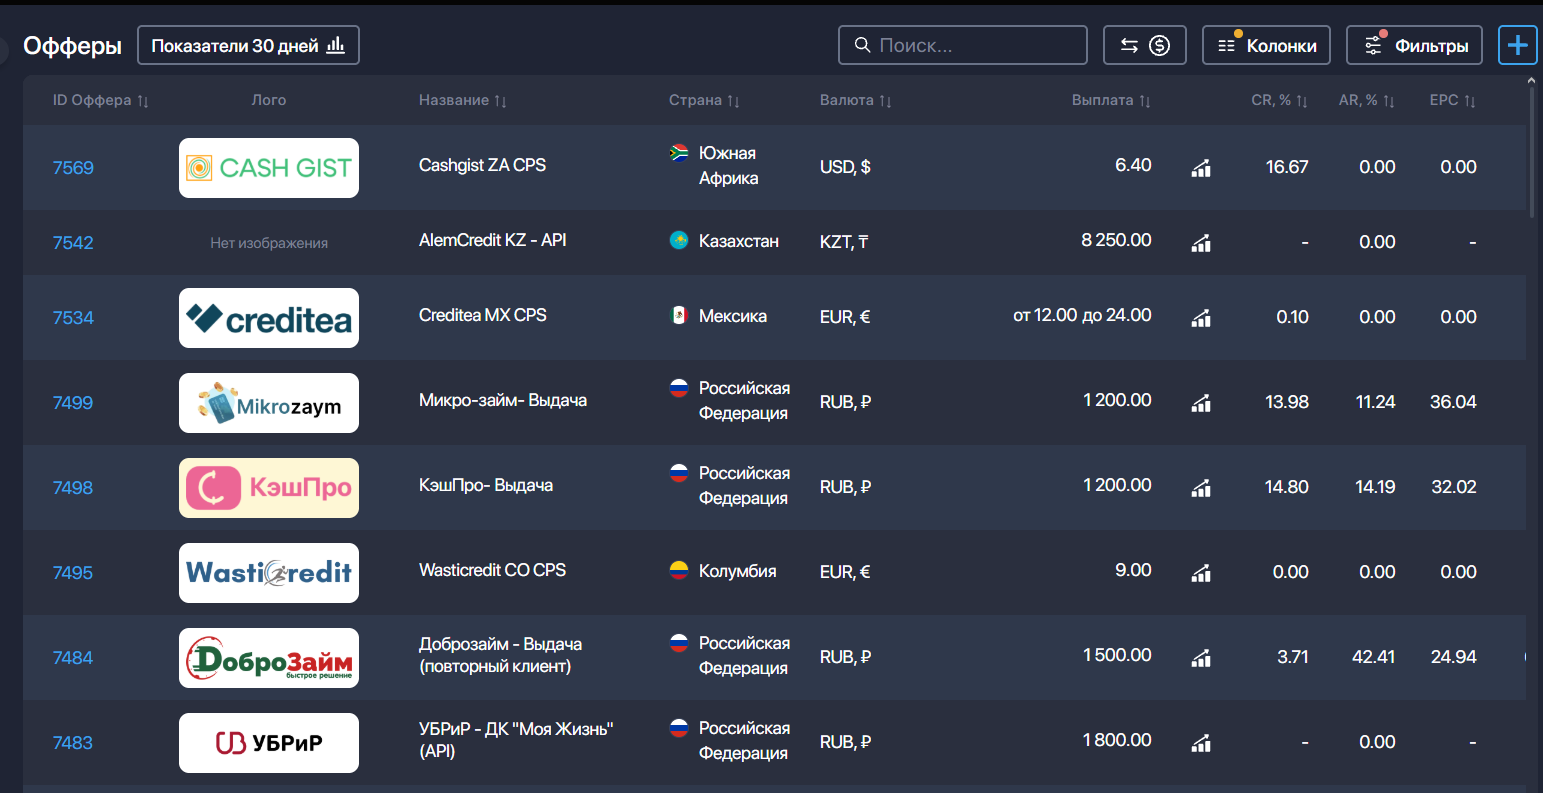The height and width of the screenshot is (793, 1543).
Task: Open the Фильтры panel
Action: coord(1414,45)
